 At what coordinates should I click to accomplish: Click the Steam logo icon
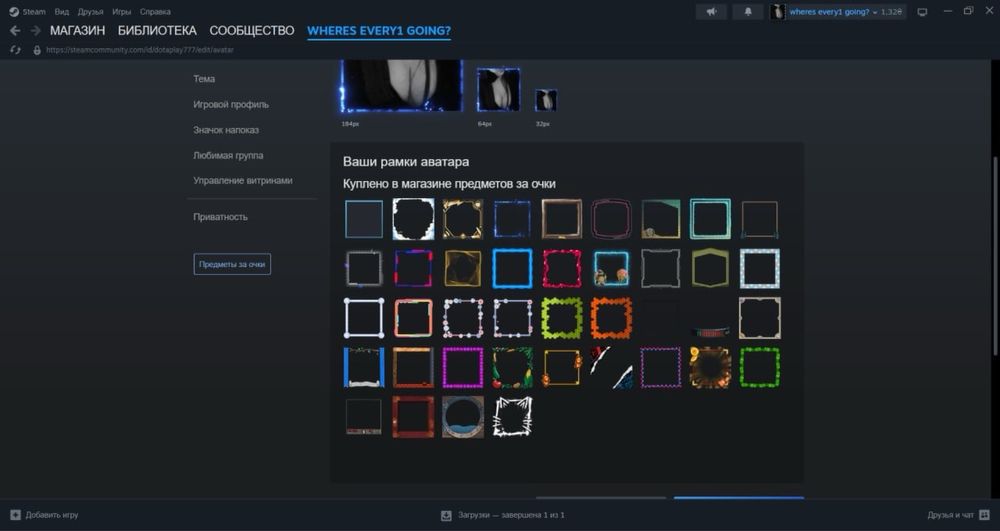point(14,11)
